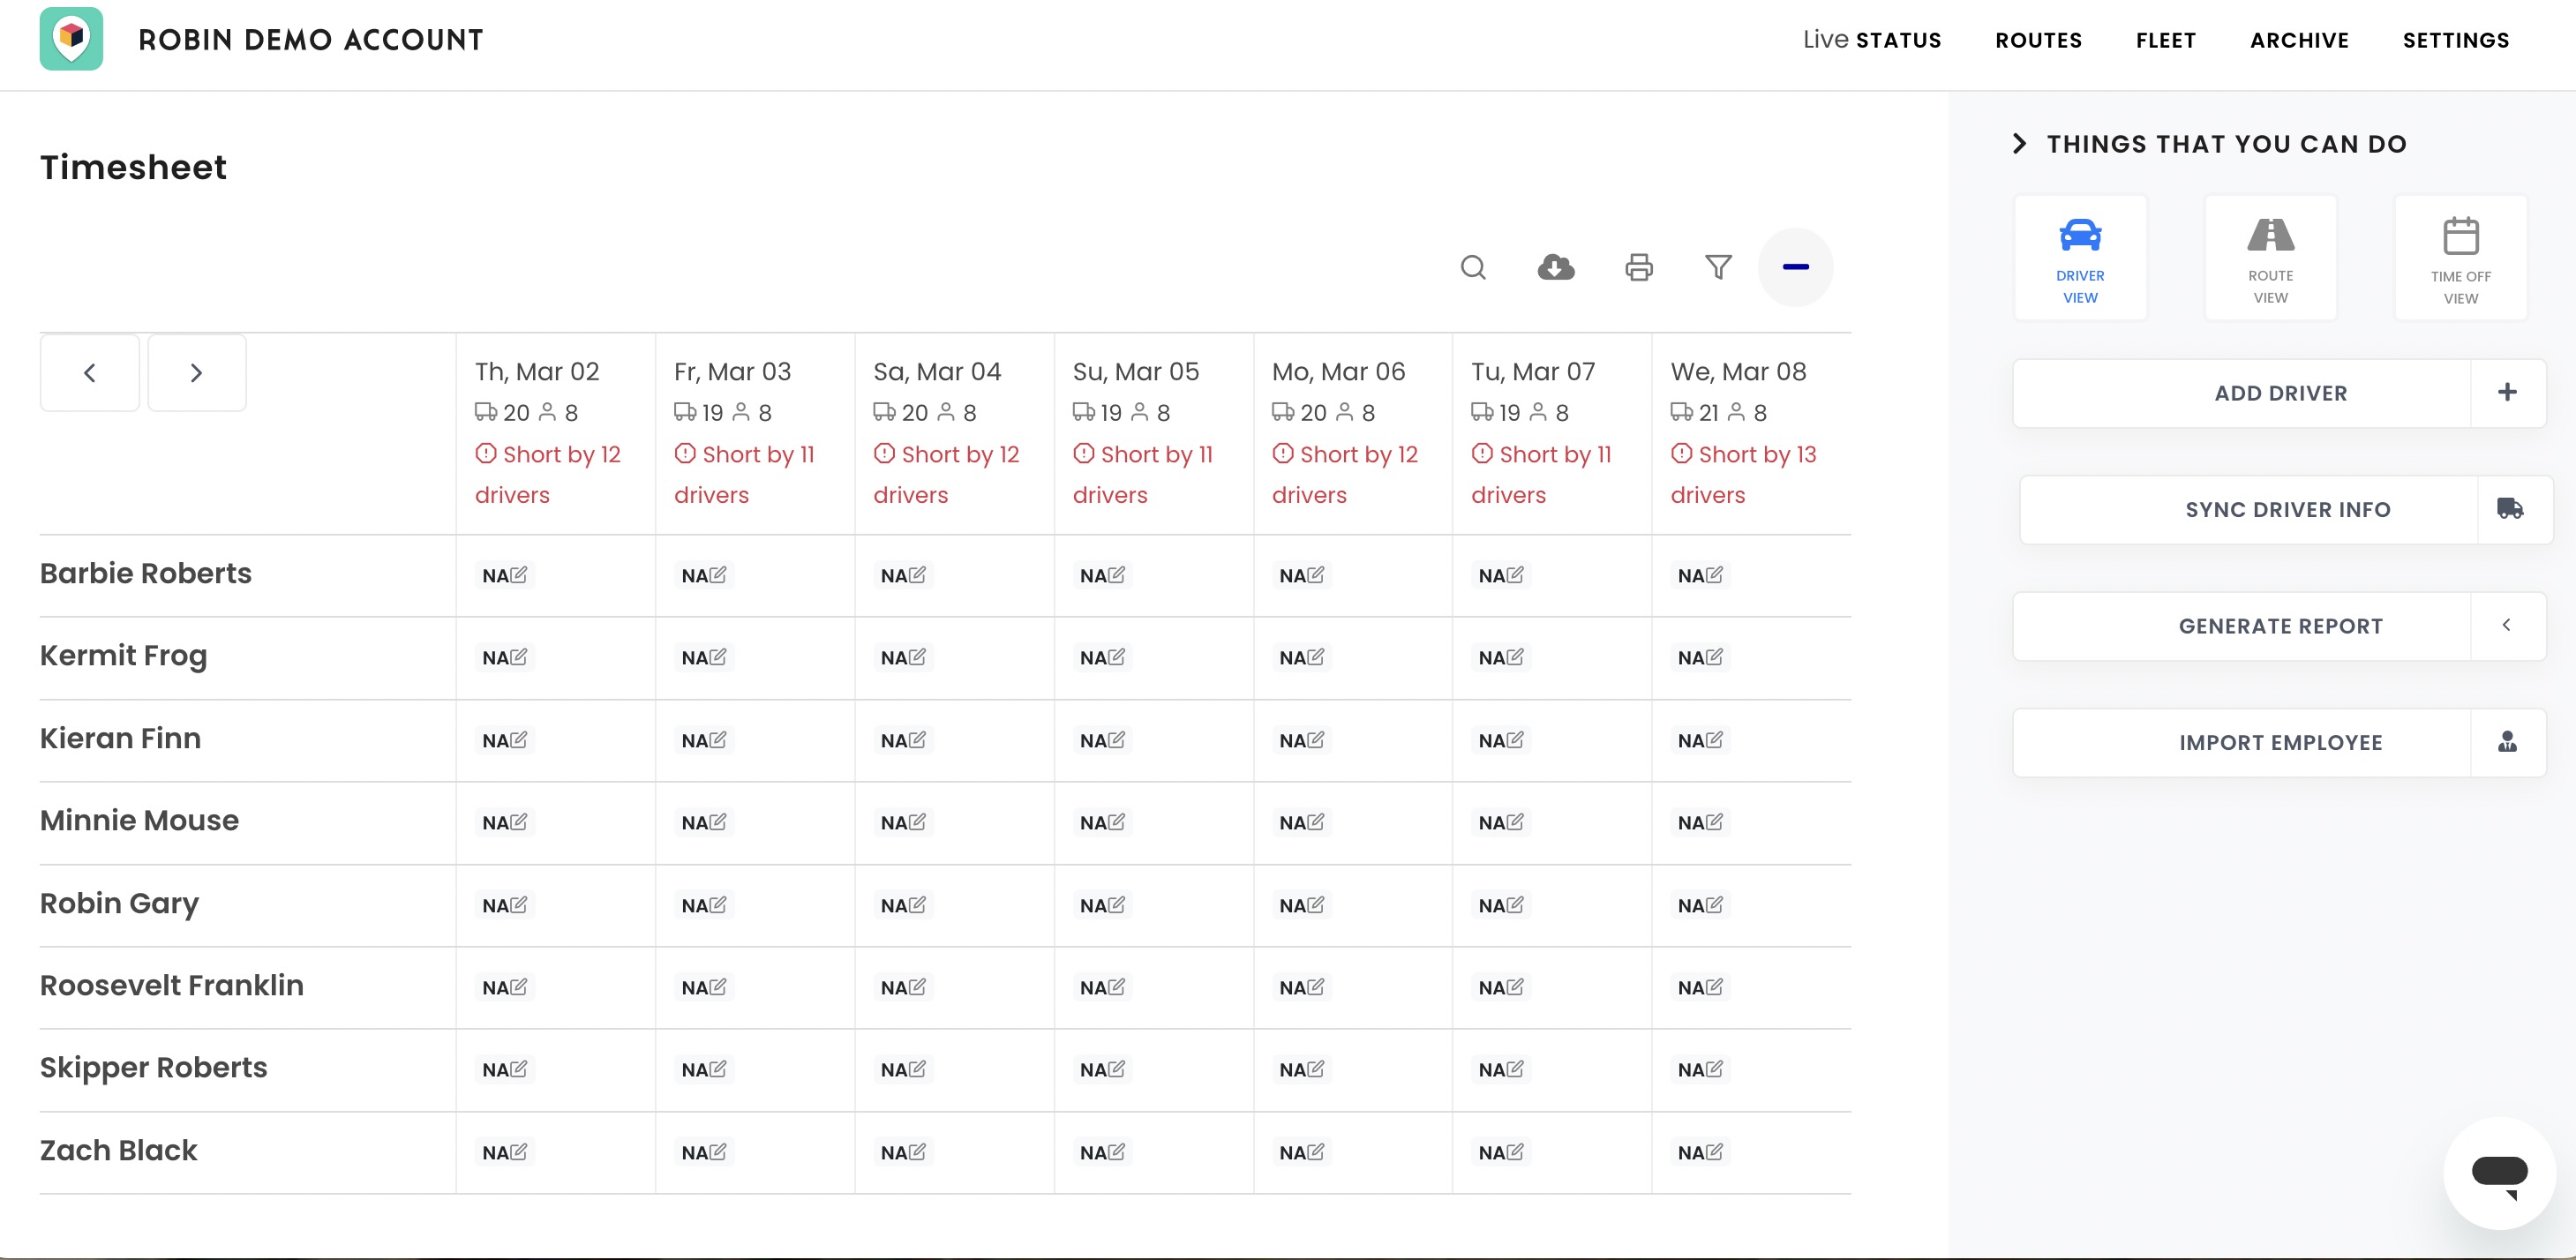Image resolution: width=2576 pixels, height=1260 pixels.
Task: Go to next week arrow
Action: (197, 373)
